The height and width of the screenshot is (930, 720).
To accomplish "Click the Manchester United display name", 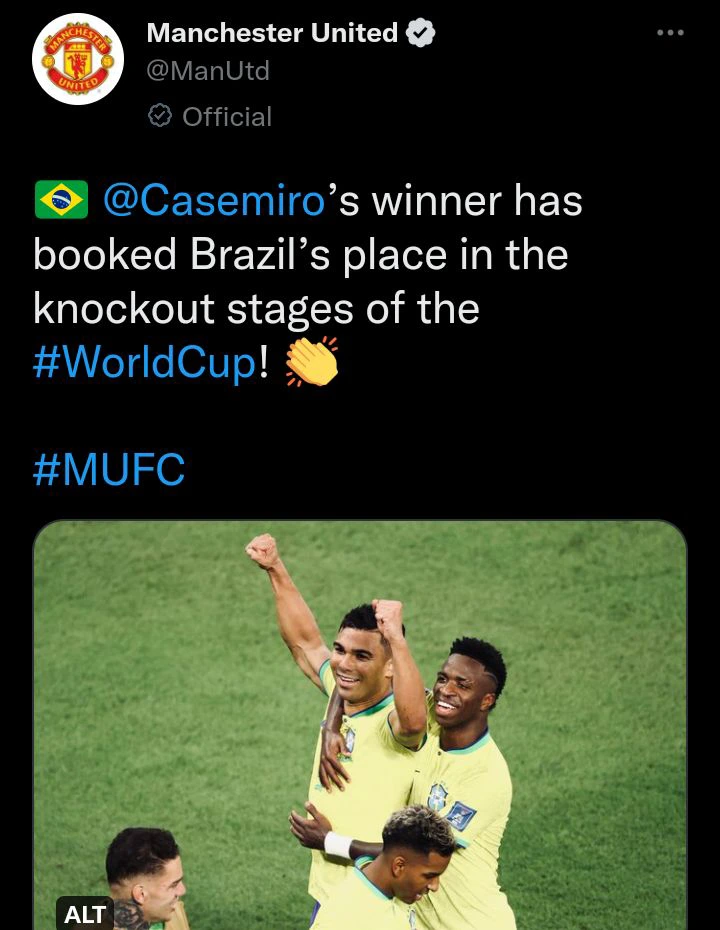I will coord(272,33).
